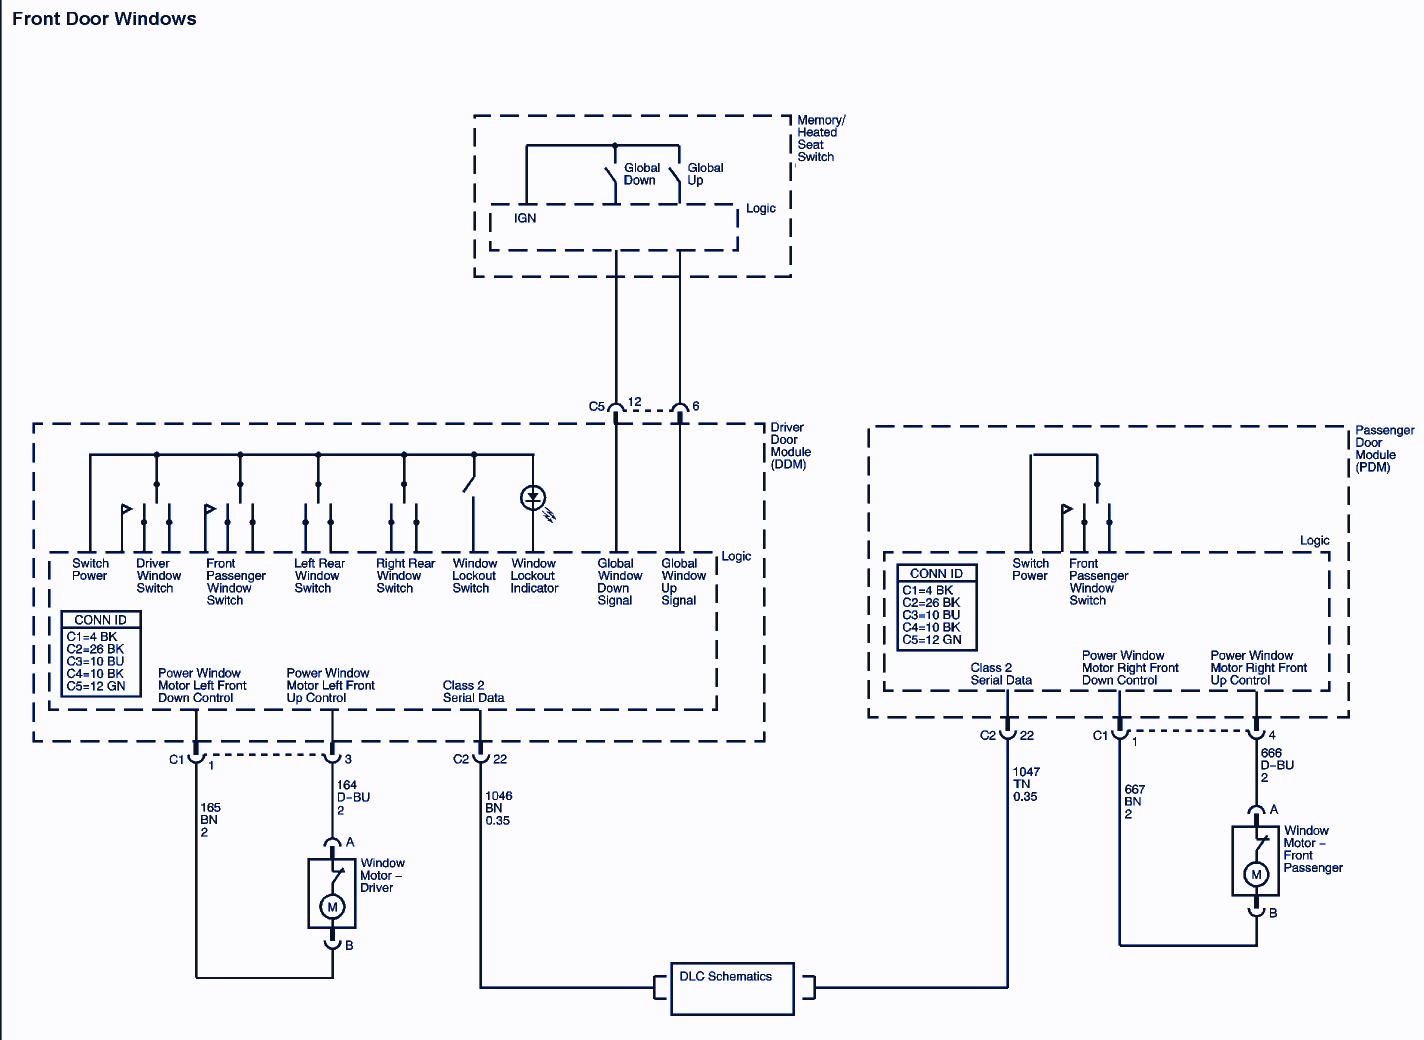Click the Driver Window Switch label

158,576
